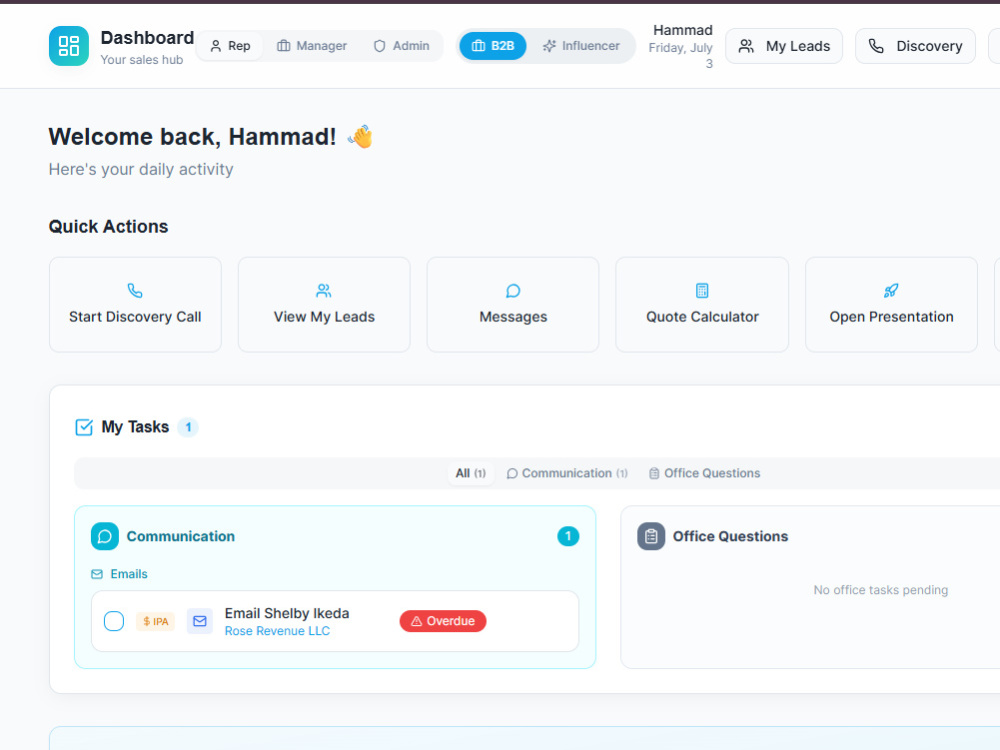Click the phone icon in Discovery button
Viewport: 1000px width, 750px height.
click(876, 46)
